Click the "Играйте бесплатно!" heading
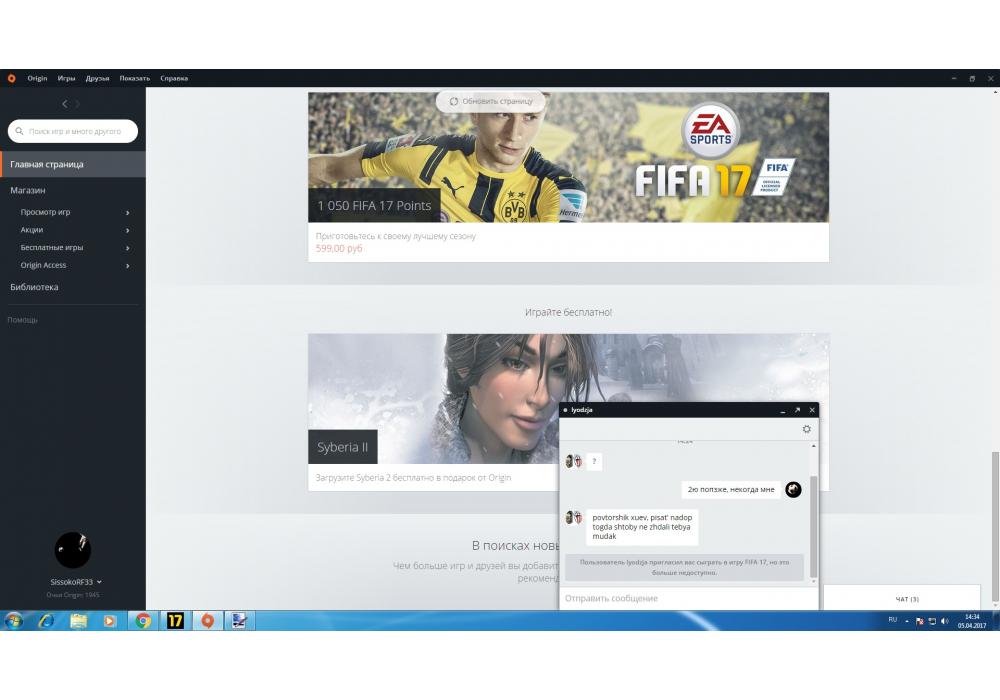This screenshot has width=1000, height=700. [x=568, y=312]
